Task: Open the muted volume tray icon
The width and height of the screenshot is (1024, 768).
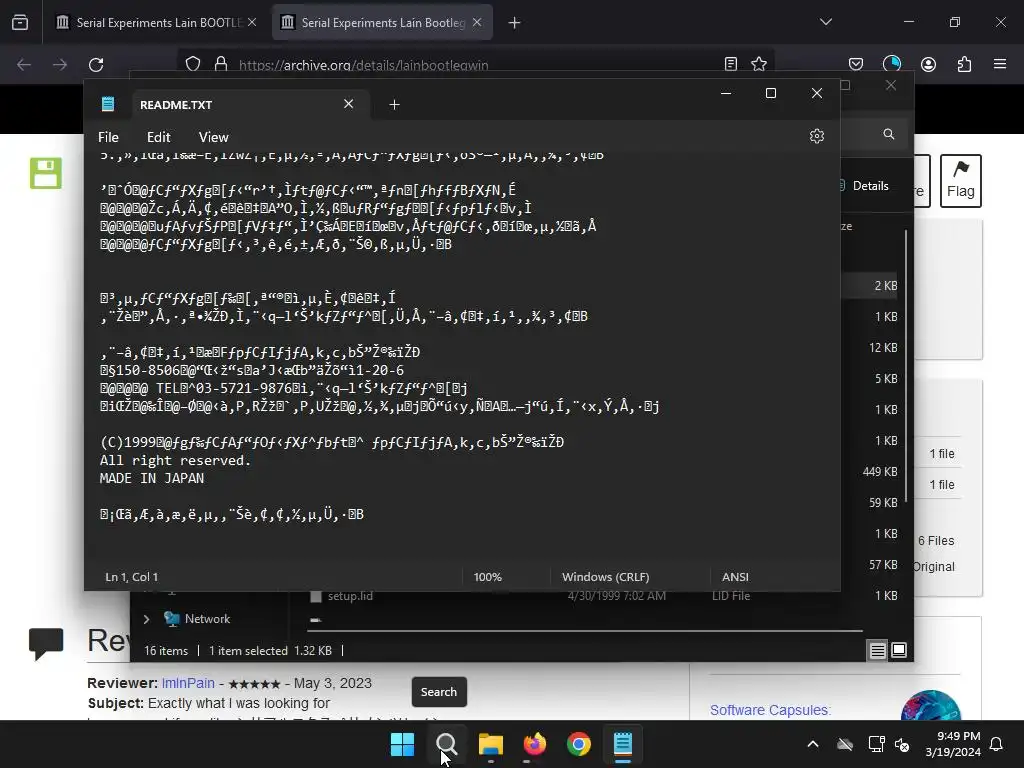Action: click(x=903, y=744)
